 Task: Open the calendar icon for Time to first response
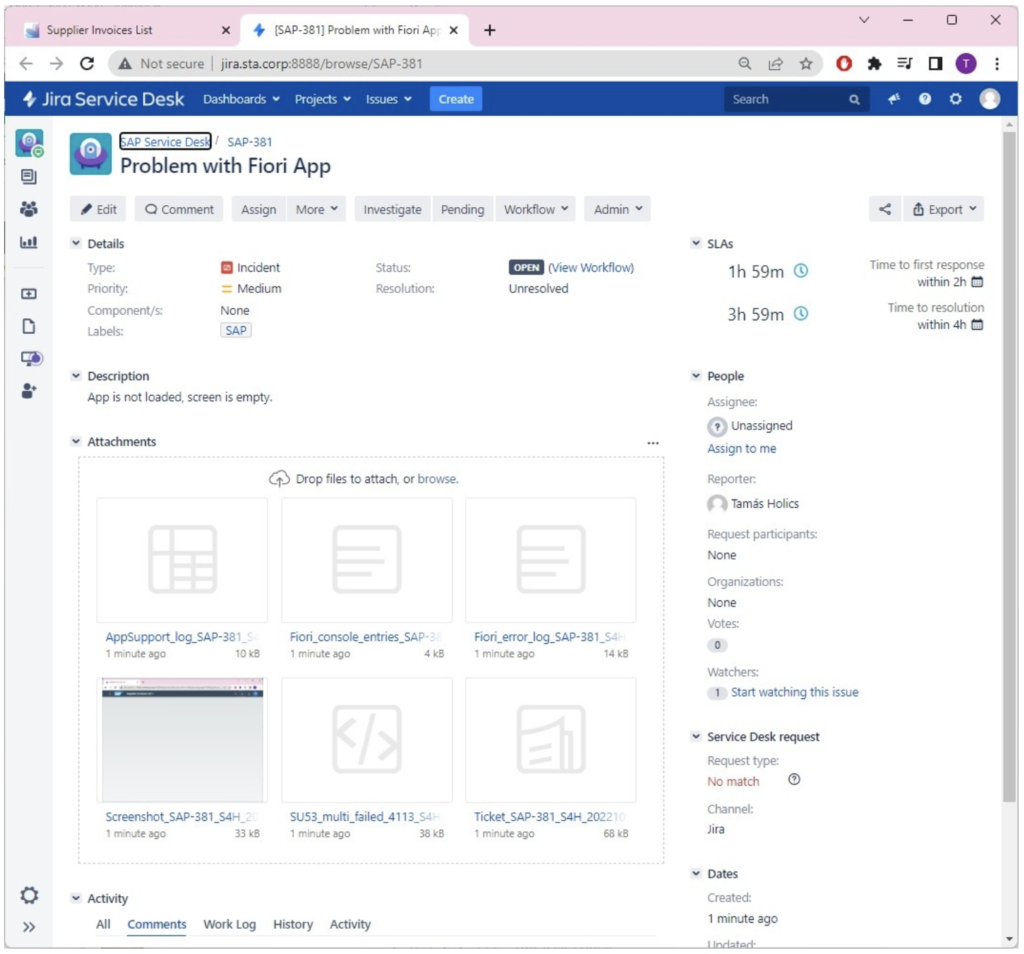(977, 281)
